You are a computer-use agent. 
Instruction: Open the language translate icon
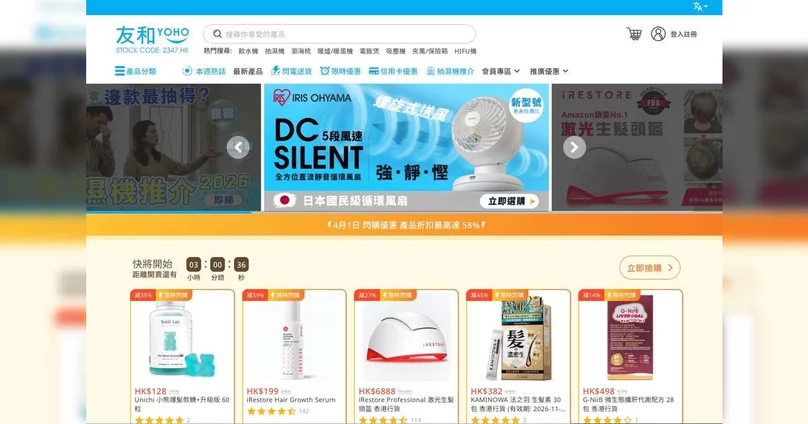click(x=697, y=6)
